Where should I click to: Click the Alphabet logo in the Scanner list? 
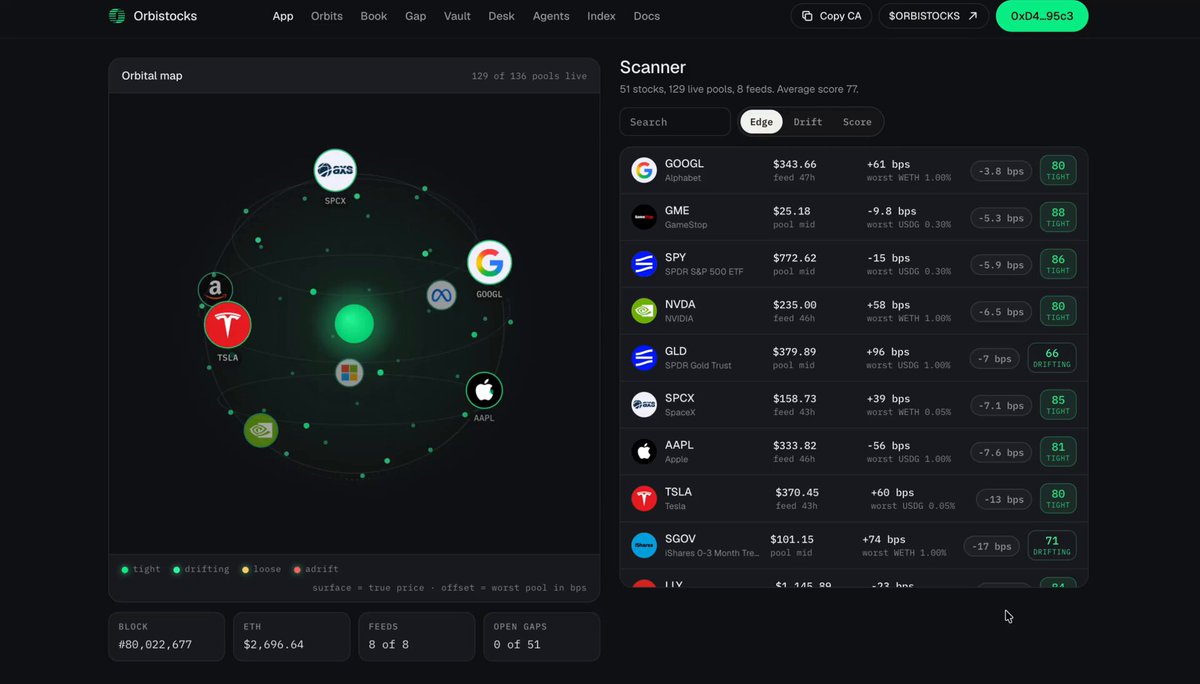pos(644,170)
